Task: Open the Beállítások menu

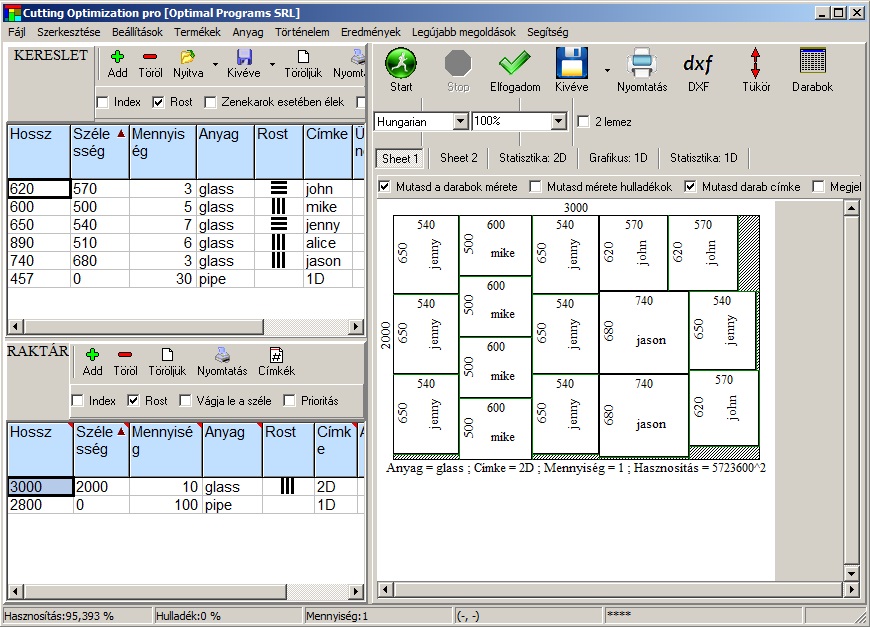Action: [138, 32]
